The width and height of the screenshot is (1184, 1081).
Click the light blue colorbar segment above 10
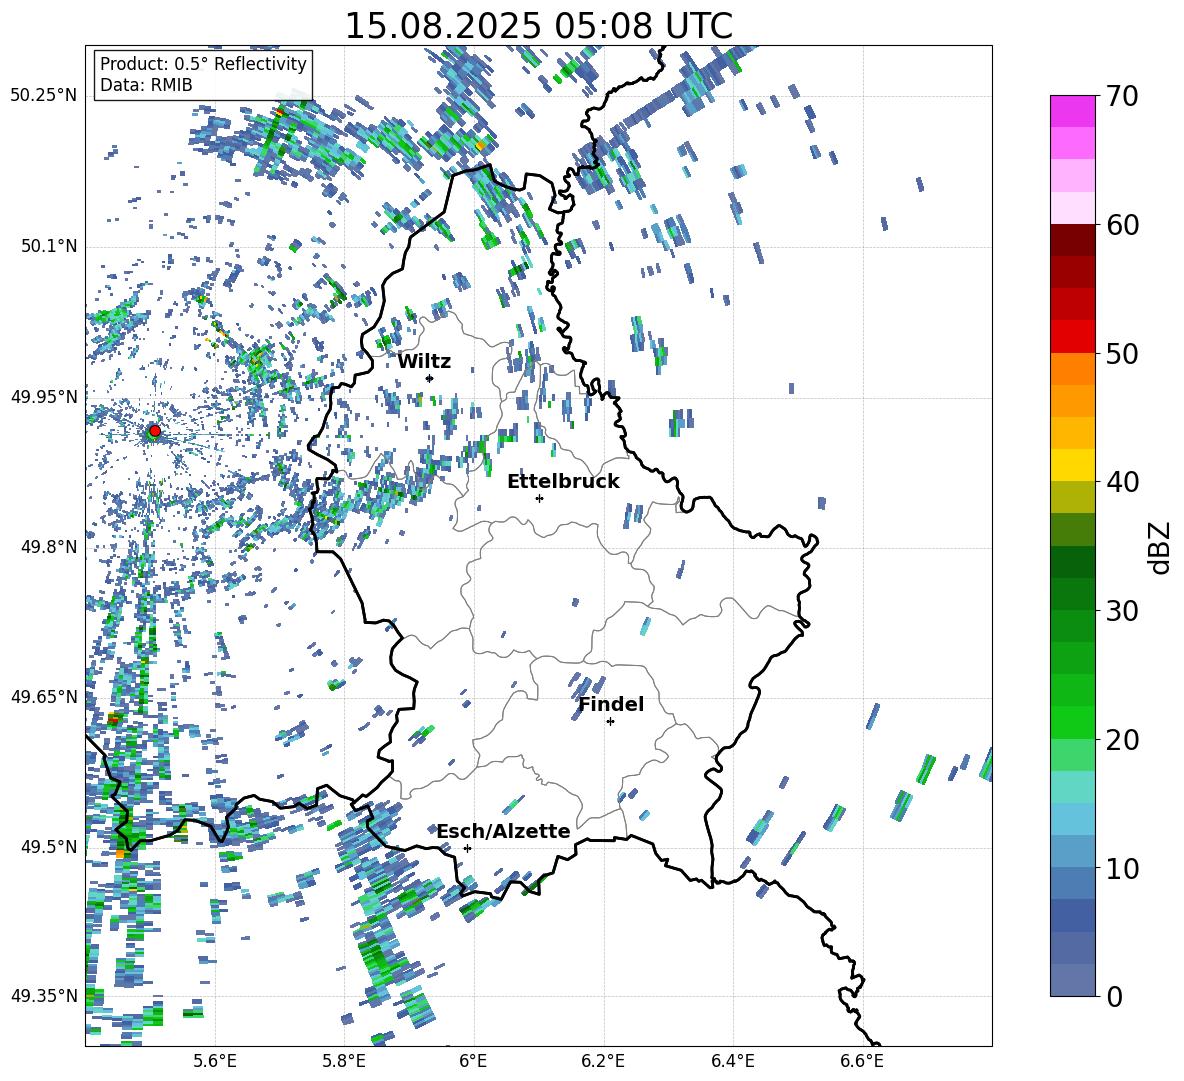(1072, 819)
